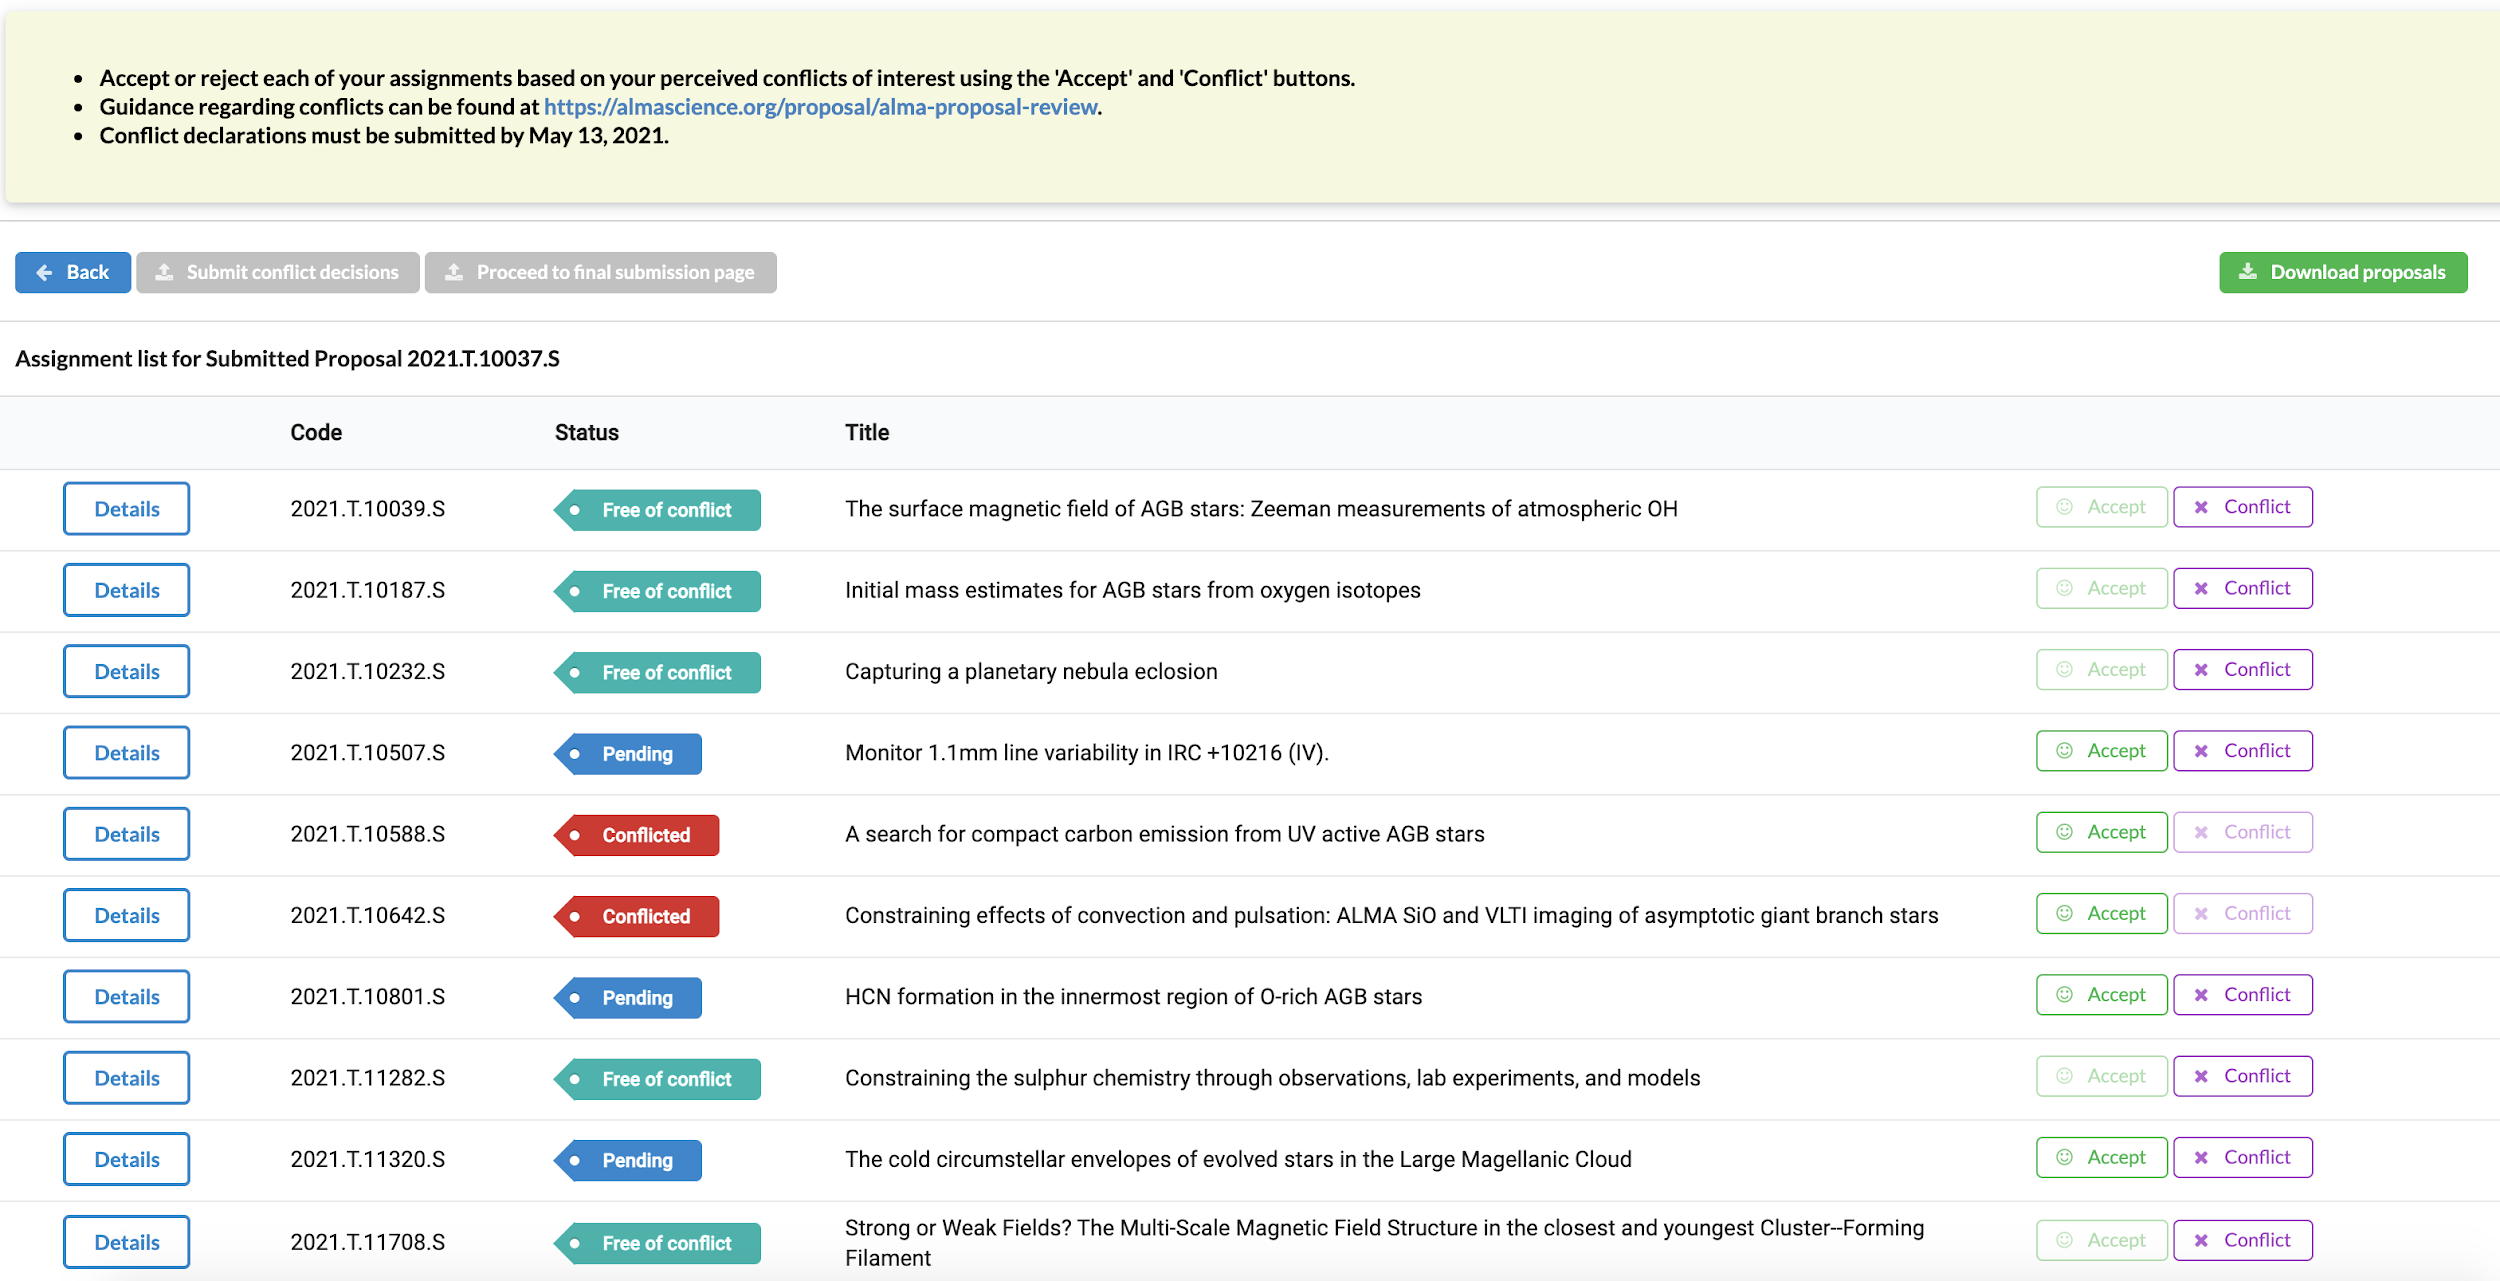Mark 2021.T.10232.S as Conflict
2500x1281 pixels.
tap(2242, 670)
